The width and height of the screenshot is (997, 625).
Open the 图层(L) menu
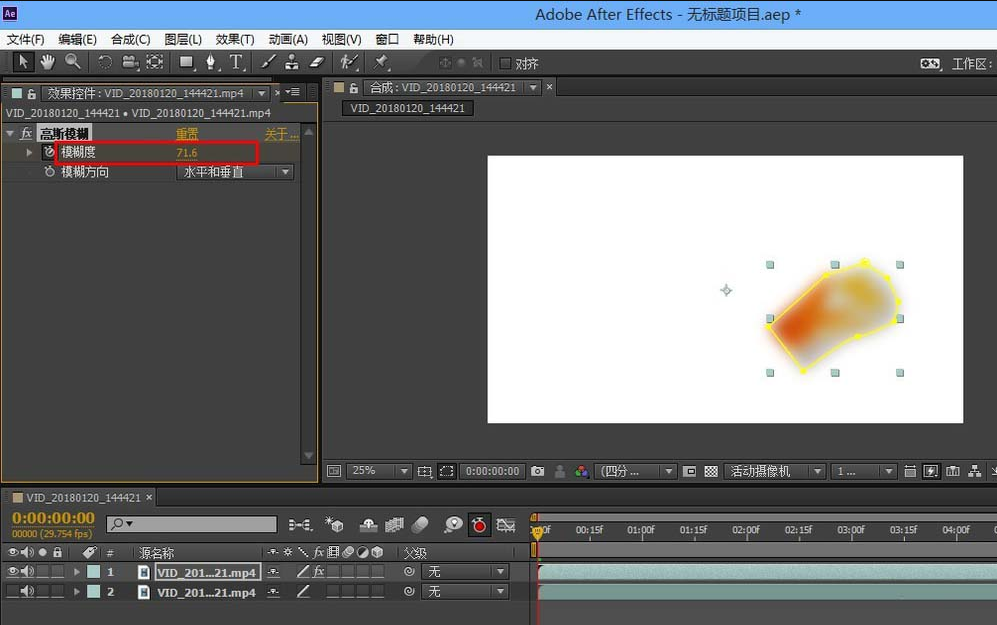[183, 39]
